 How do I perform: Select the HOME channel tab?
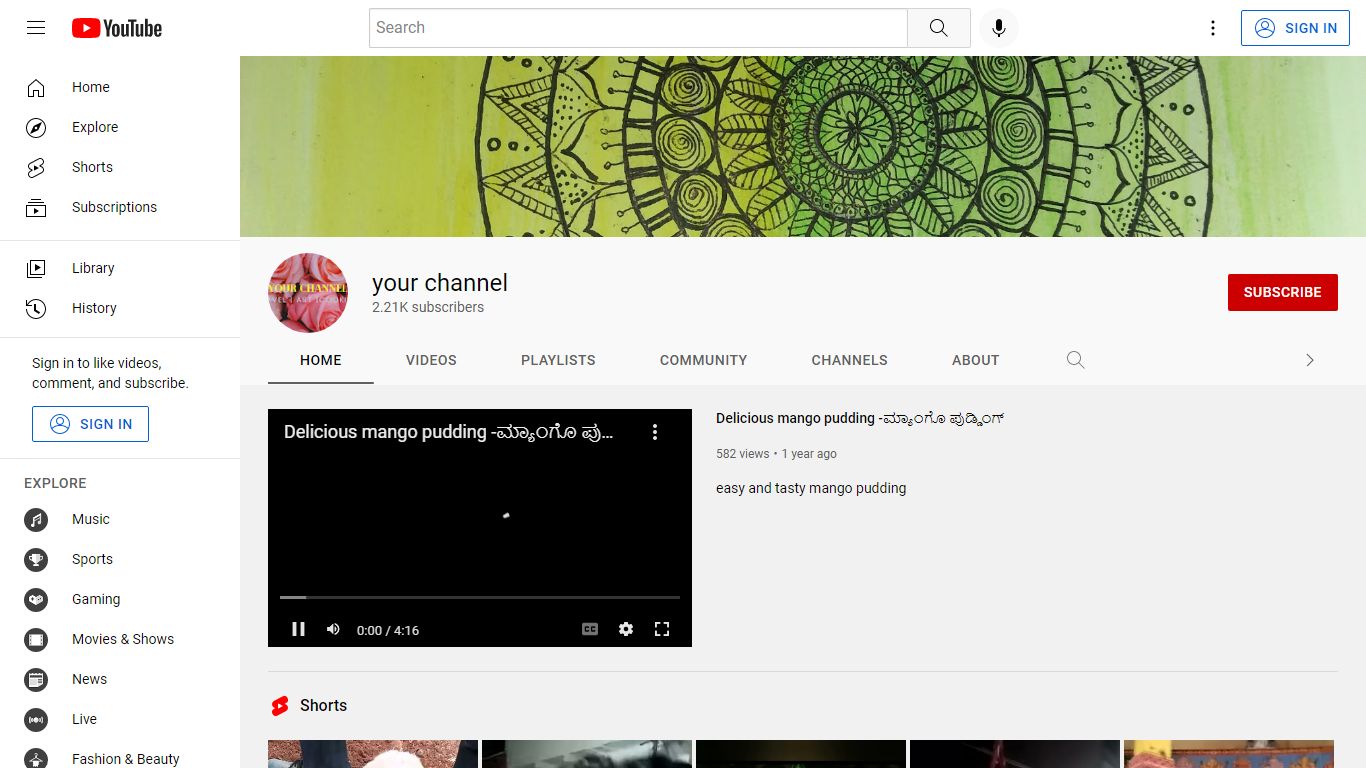coord(321,360)
